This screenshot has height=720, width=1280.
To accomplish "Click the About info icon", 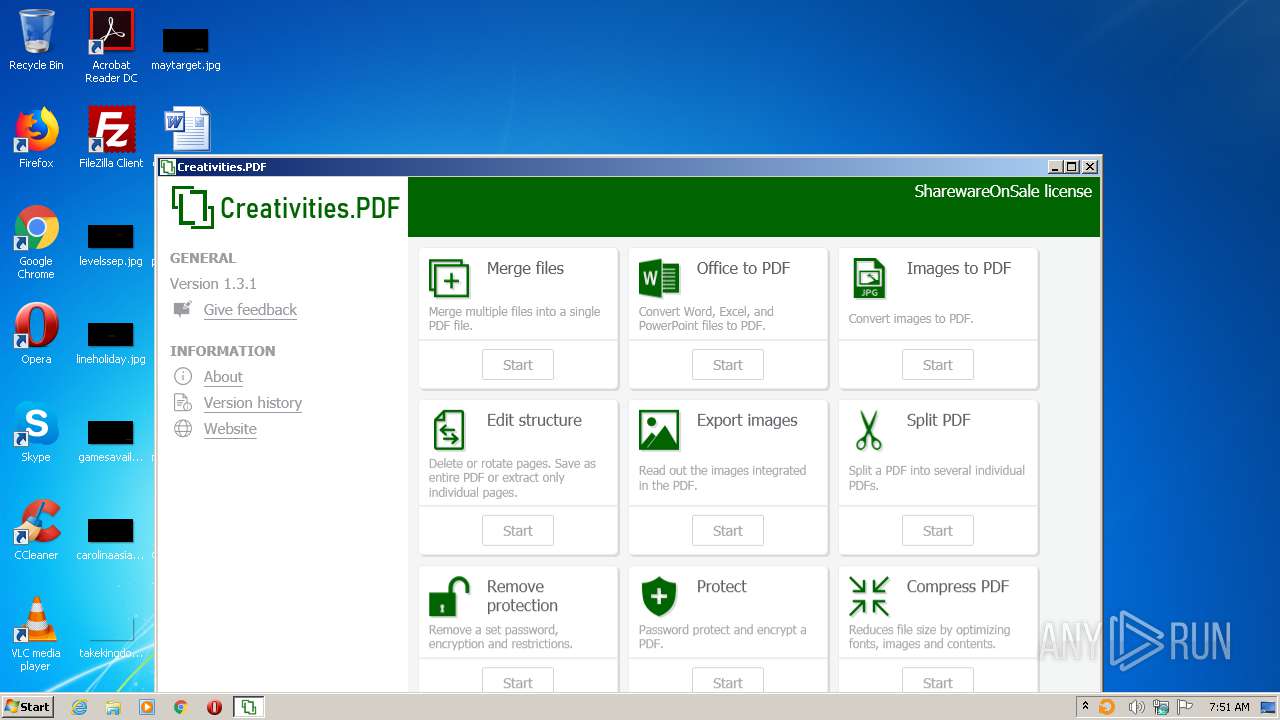I will point(183,376).
